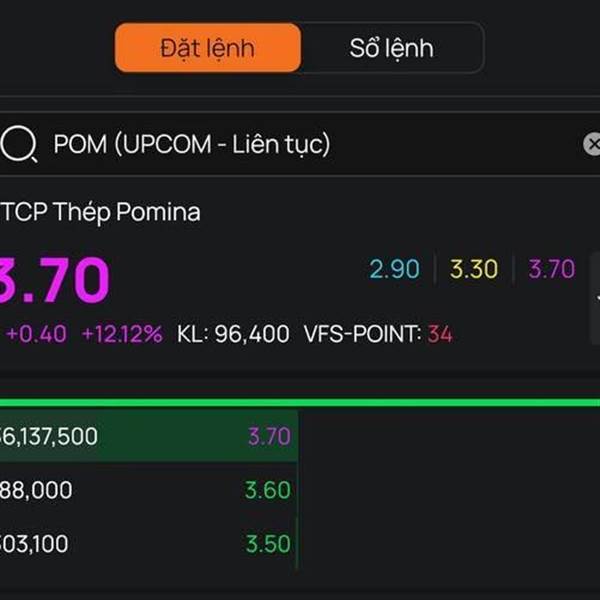Click the +12.12% percent change

point(122,334)
